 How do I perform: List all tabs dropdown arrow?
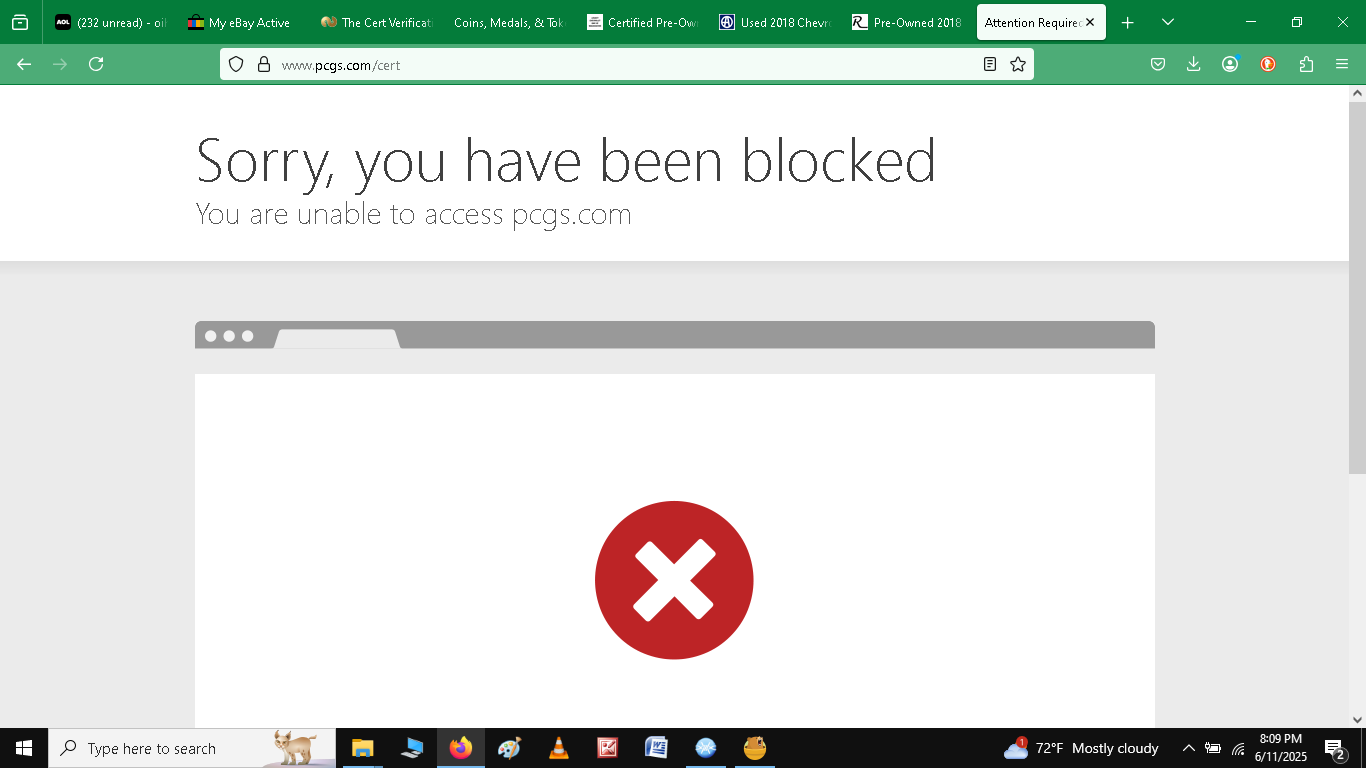1167,22
